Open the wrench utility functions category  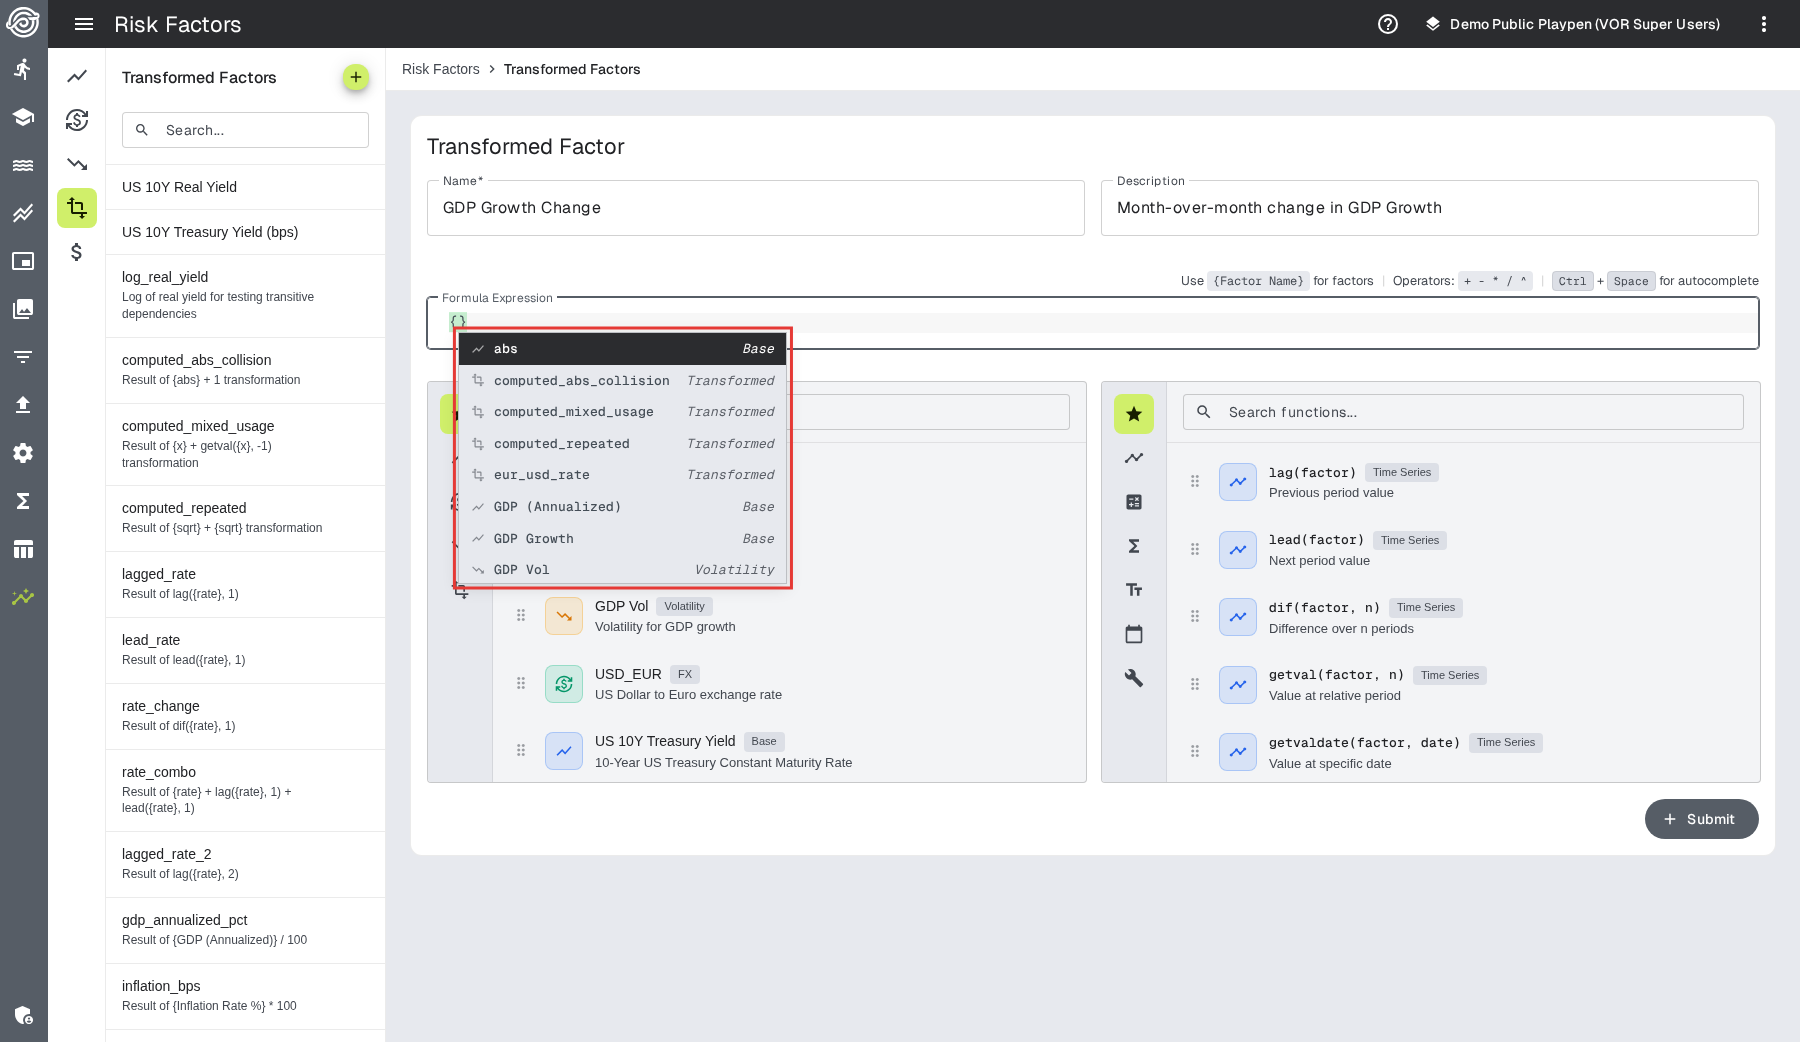[1134, 678]
